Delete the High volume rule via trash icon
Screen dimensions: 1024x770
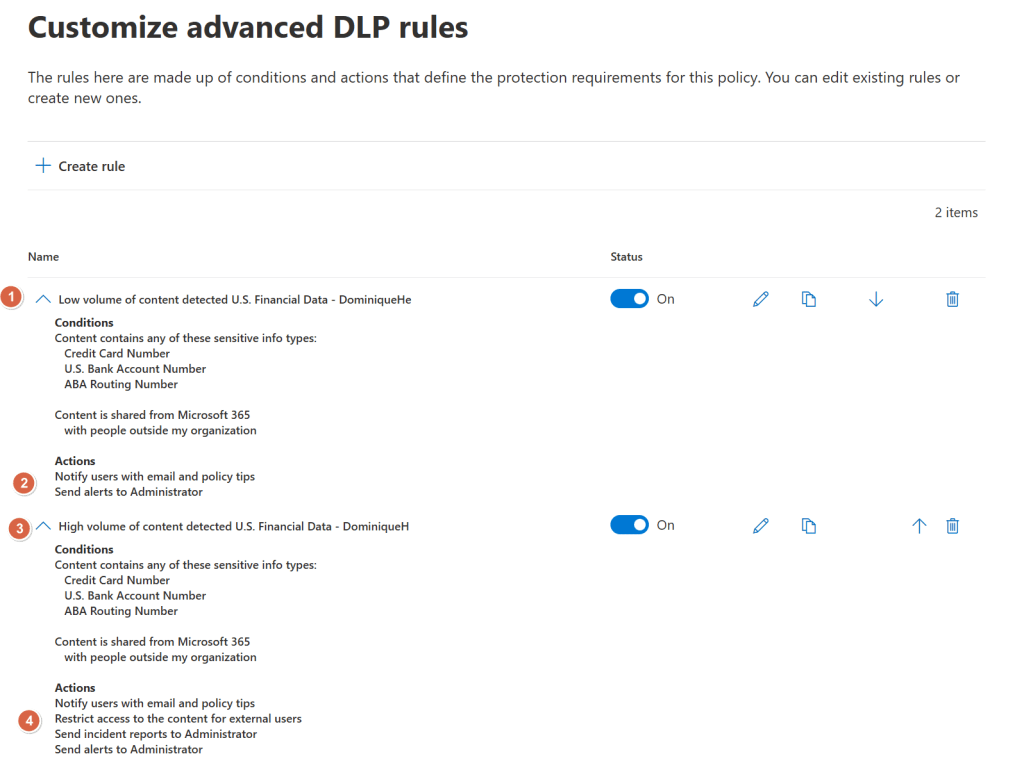pos(952,526)
